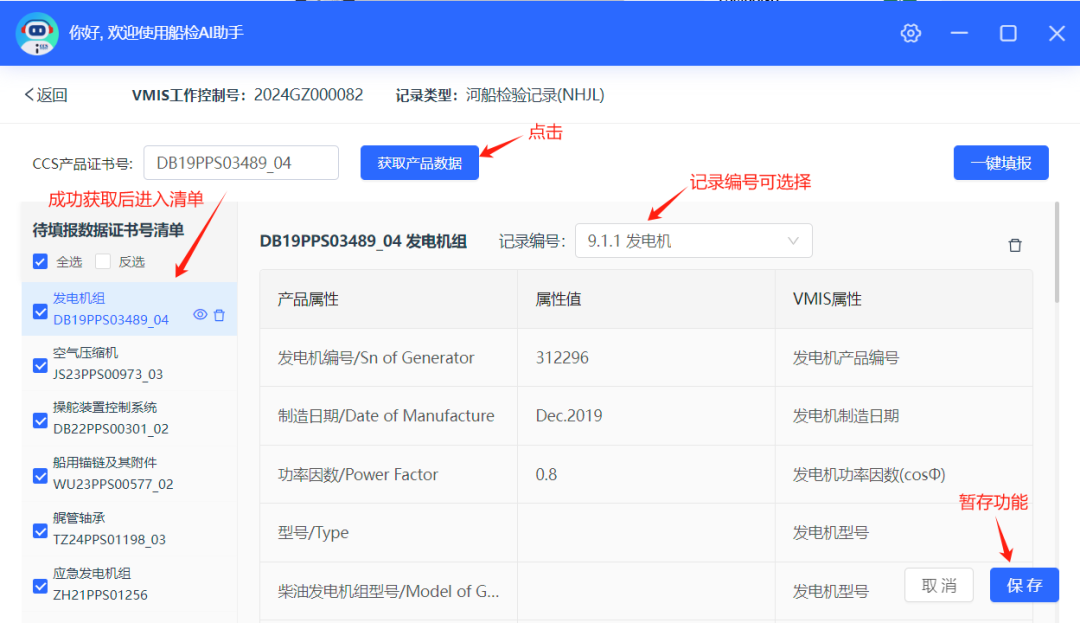Focus the CCS产品证书号 input field
Image resolution: width=1080 pixels, height=623 pixels.
[241, 163]
